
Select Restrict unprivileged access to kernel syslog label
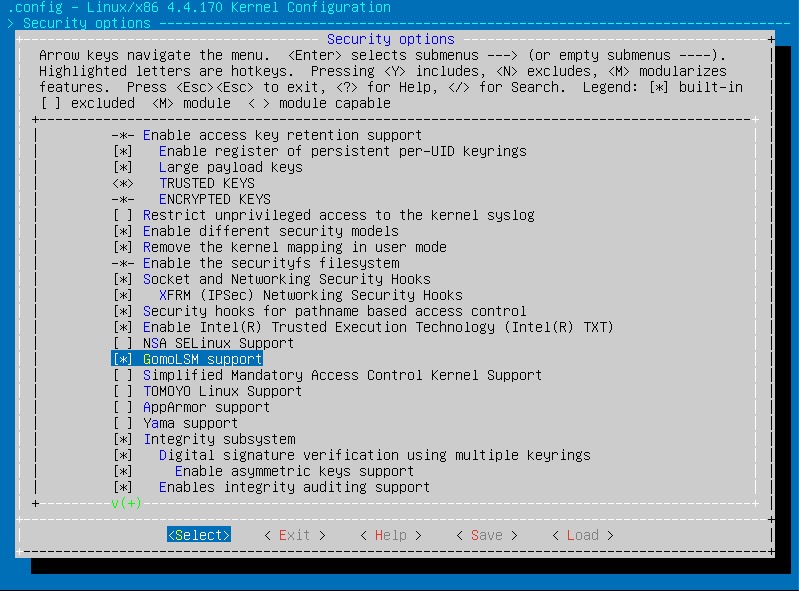pos(338,215)
